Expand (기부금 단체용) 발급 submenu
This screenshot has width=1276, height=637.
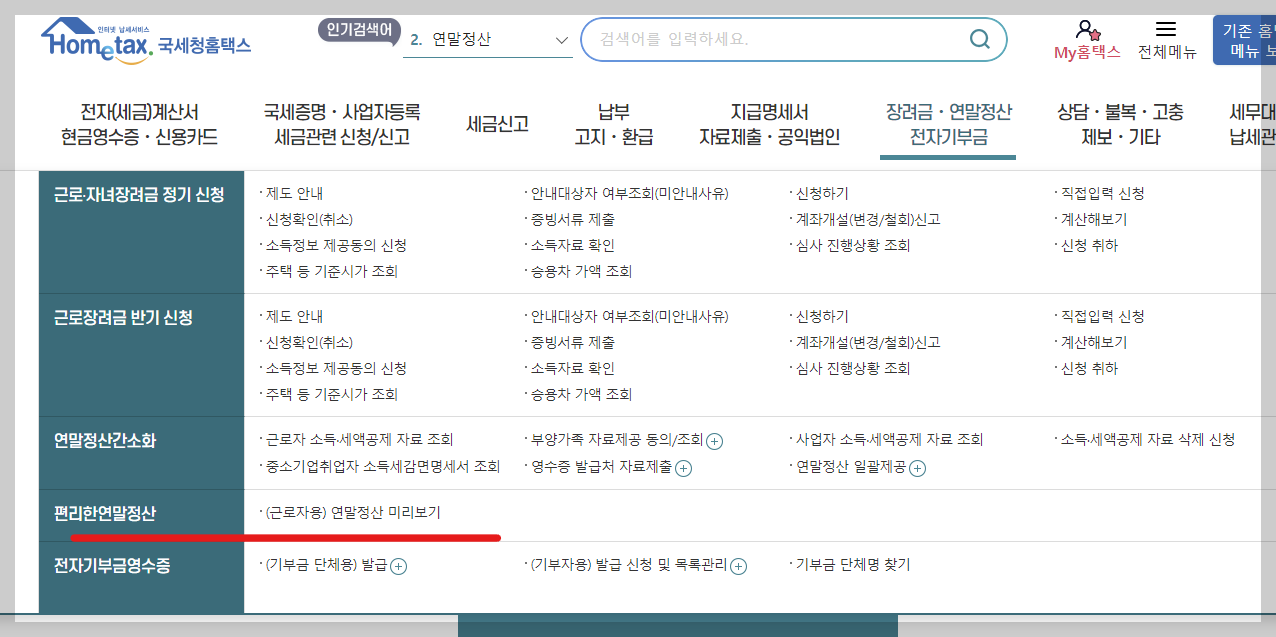tap(398, 566)
